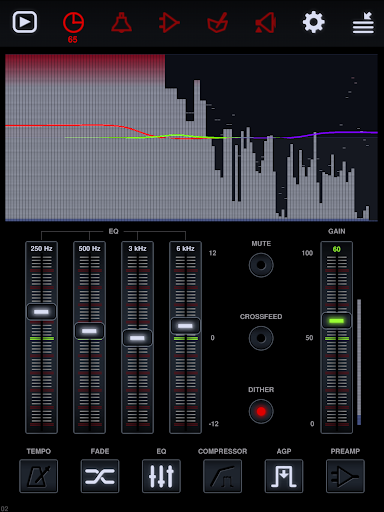Tap the red speaker output icon
Image resolution: width=384 pixels, height=512 pixels.
(266, 23)
